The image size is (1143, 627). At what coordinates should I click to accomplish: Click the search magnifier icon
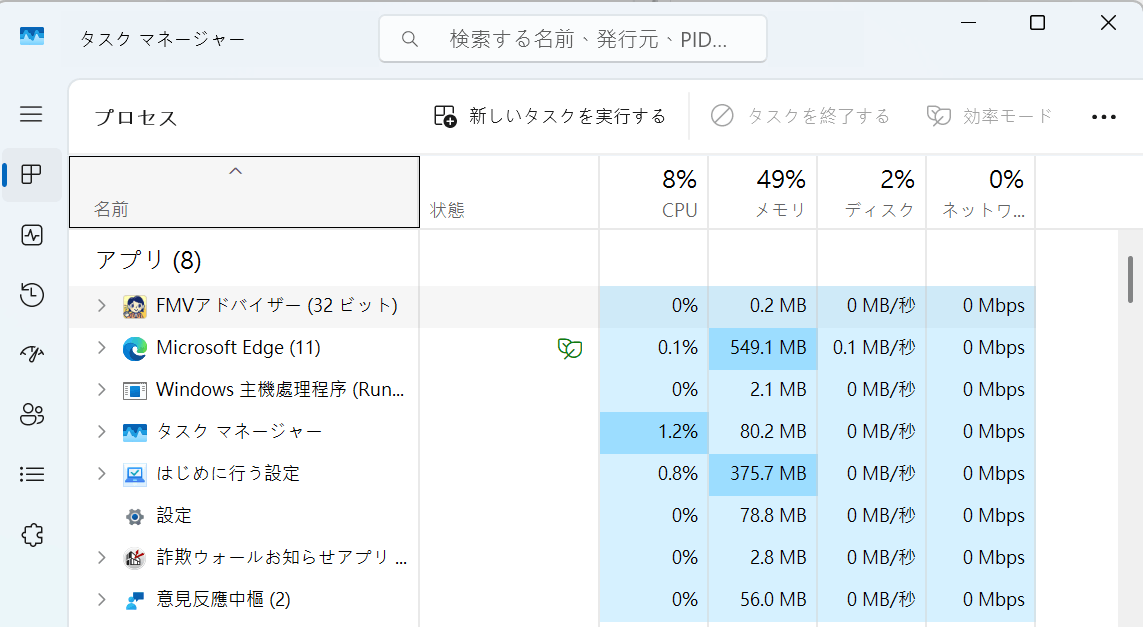click(410, 39)
